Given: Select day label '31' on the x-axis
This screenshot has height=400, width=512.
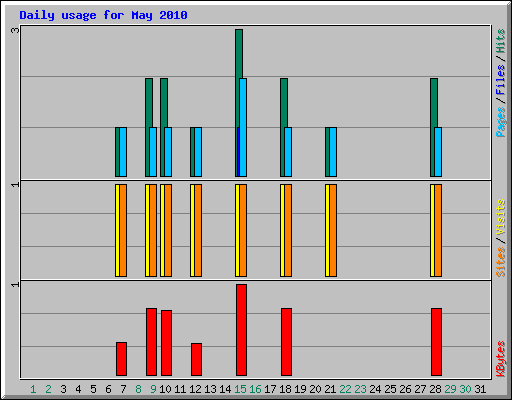Looking at the screenshot, I should click(x=480, y=389).
